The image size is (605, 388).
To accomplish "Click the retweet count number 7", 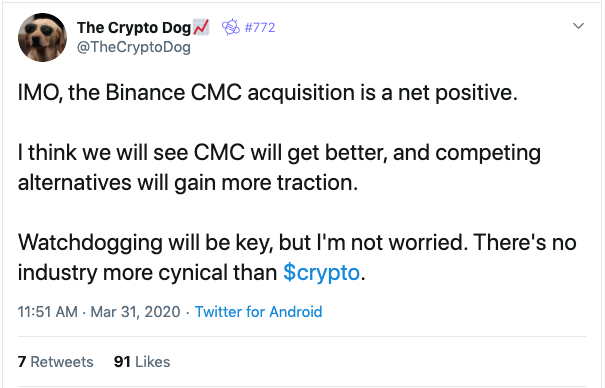I will pyautogui.click(x=22, y=362).
